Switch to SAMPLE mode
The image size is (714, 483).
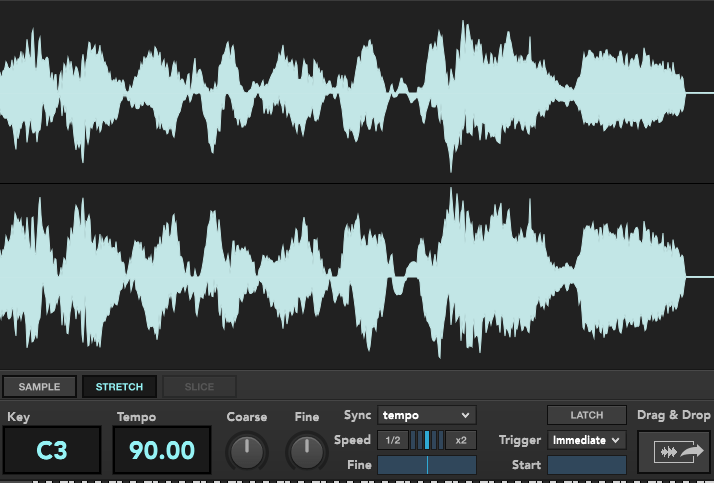39,387
